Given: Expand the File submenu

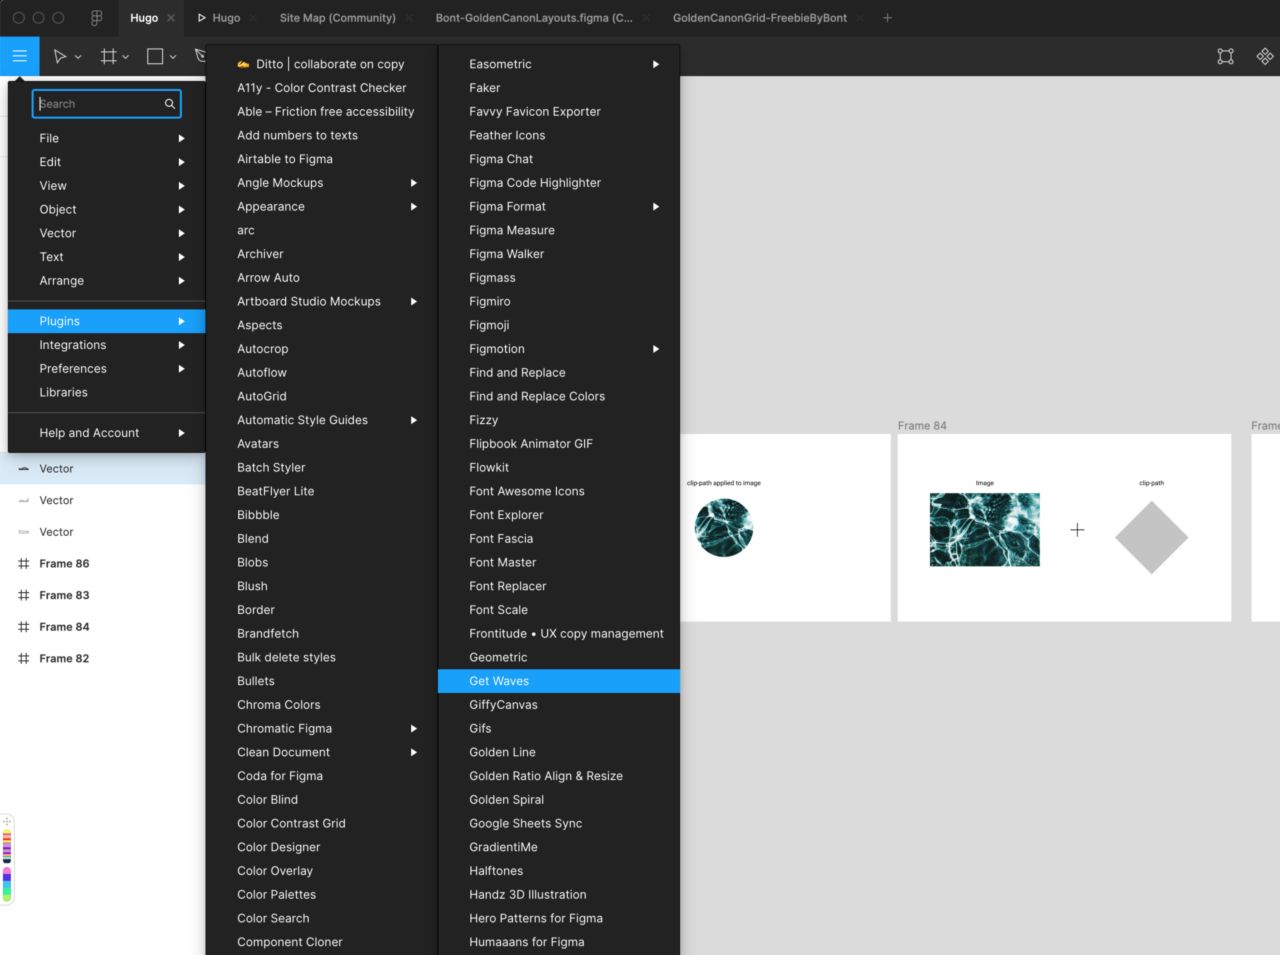Looking at the screenshot, I should (x=106, y=138).
